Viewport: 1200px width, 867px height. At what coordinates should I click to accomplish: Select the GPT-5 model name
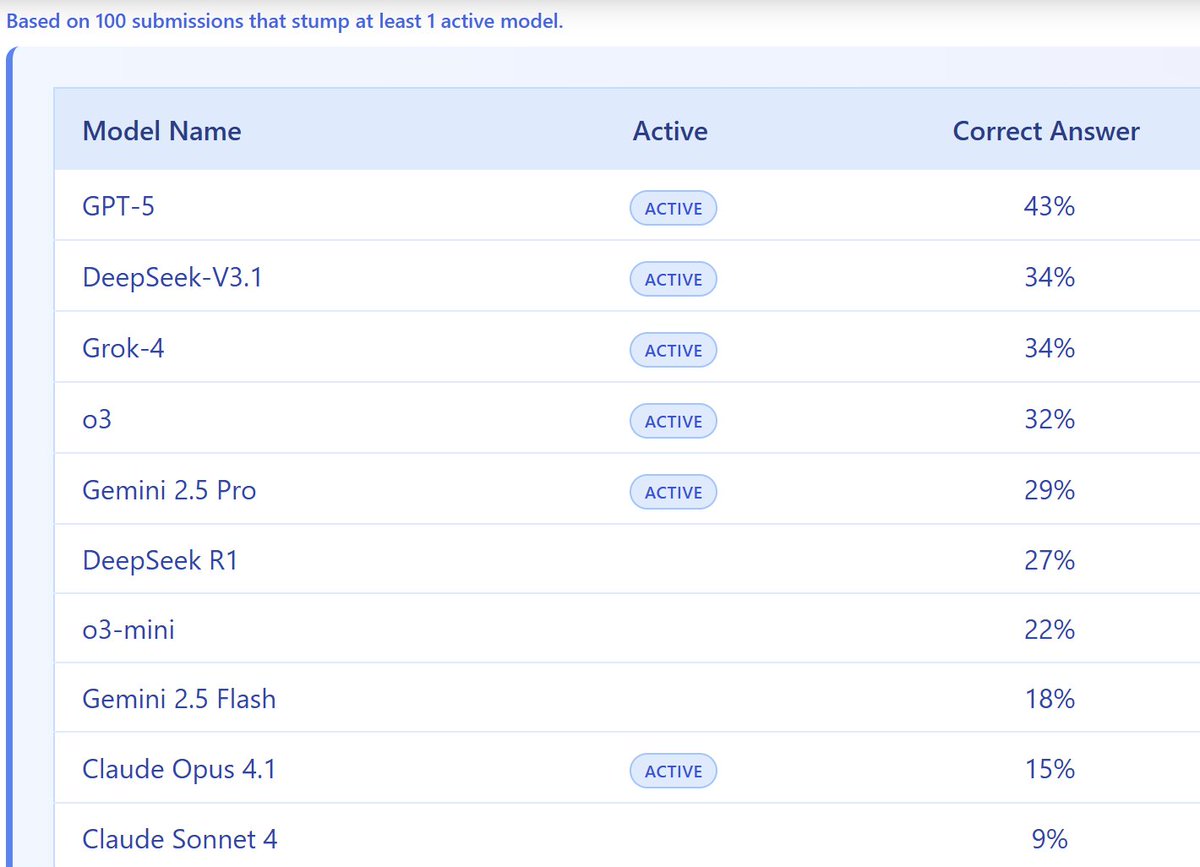119,208
